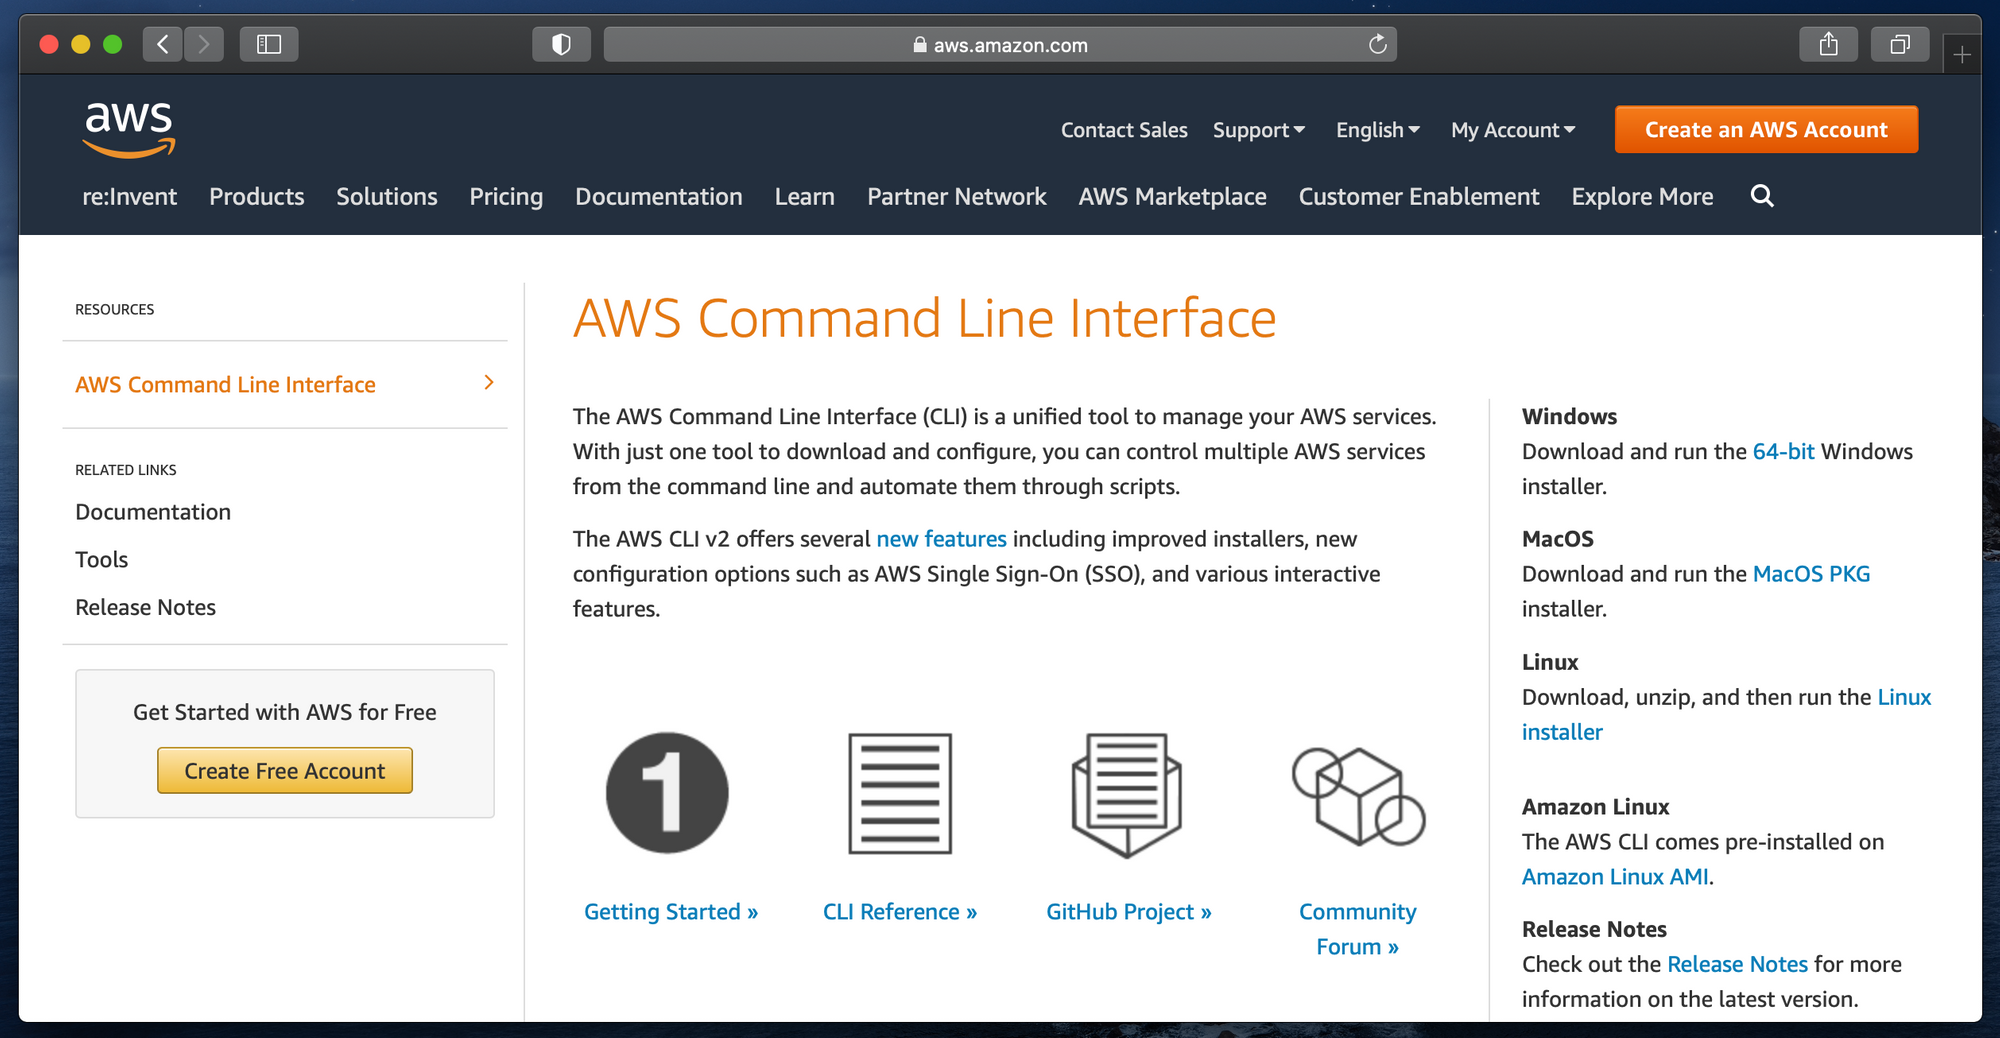2000x1038 pixels.
Task: Open the Amazon Linux AMI link
Action: tap(1615, 877)
